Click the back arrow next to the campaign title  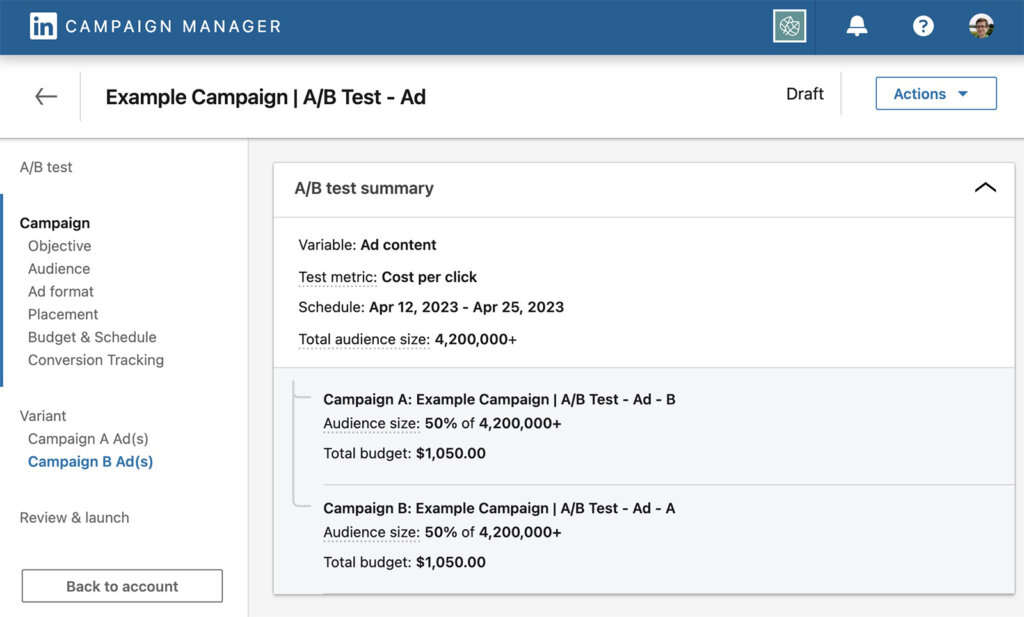coord(45,96)
